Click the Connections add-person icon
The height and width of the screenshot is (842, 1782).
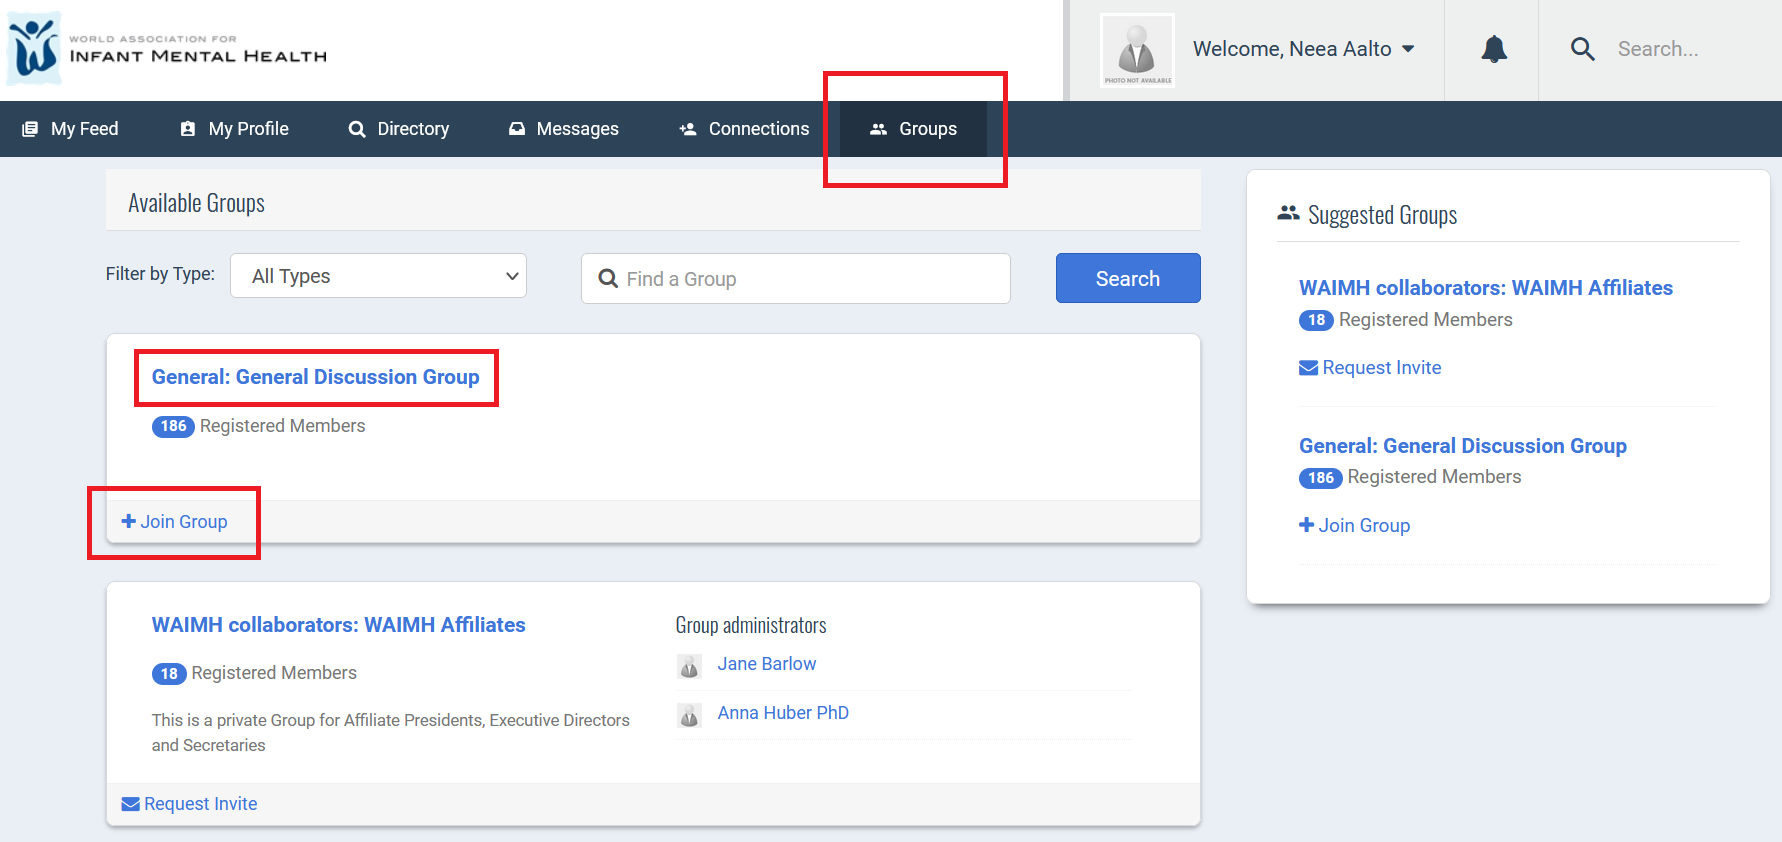coord(688,129)
